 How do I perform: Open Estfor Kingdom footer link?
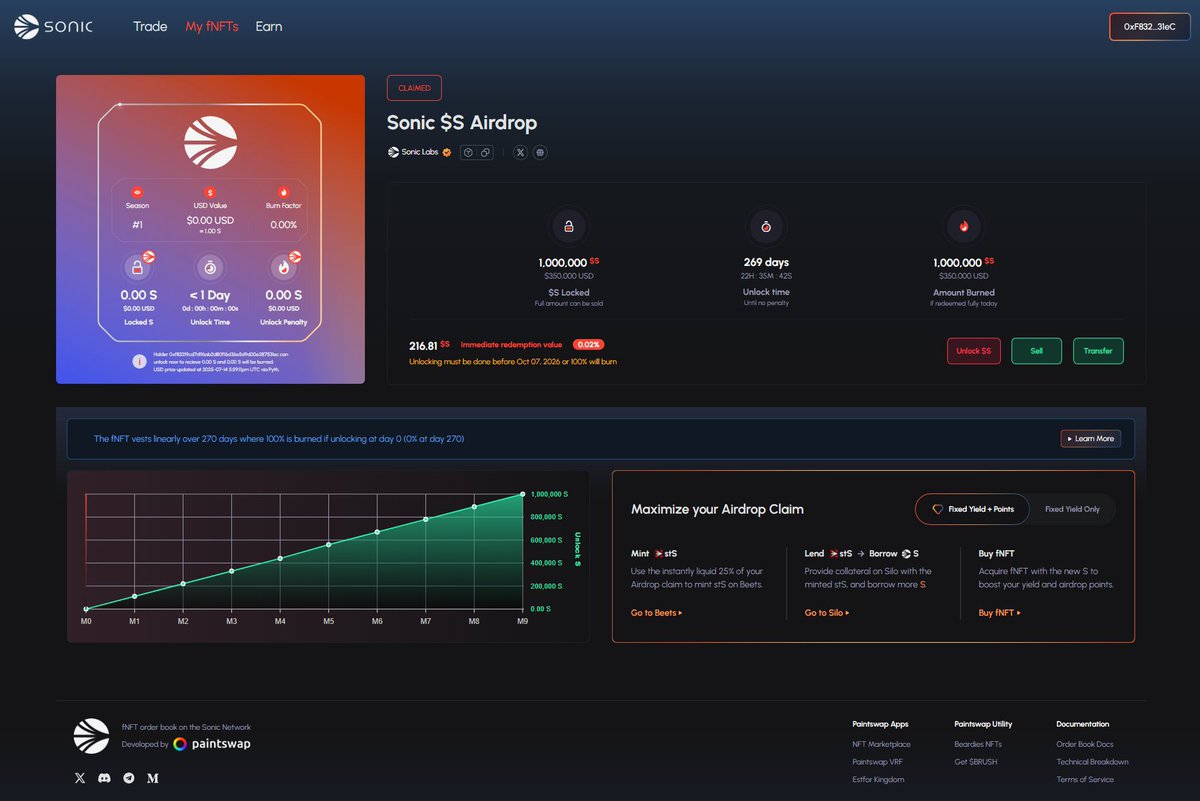878,780
